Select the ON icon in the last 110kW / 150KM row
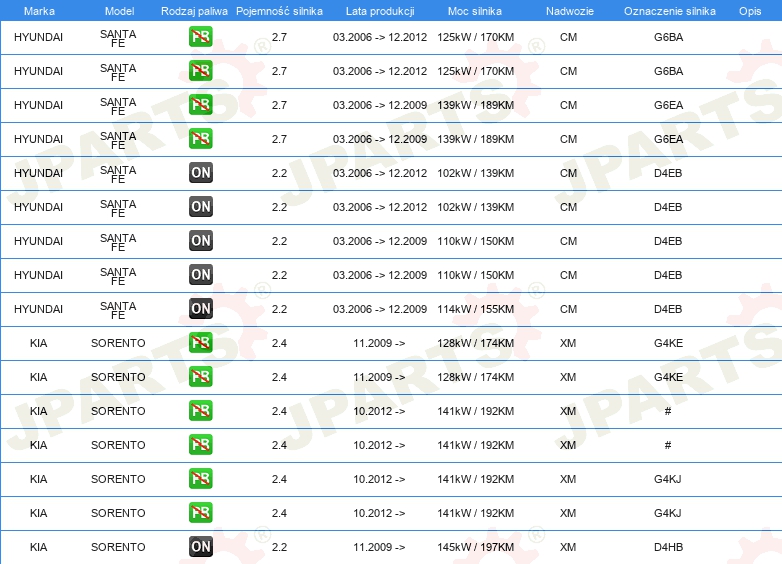 point(200,275)
